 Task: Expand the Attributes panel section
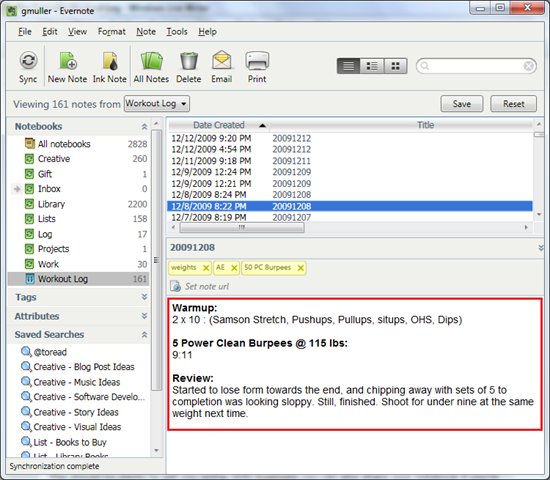point(144,316)
